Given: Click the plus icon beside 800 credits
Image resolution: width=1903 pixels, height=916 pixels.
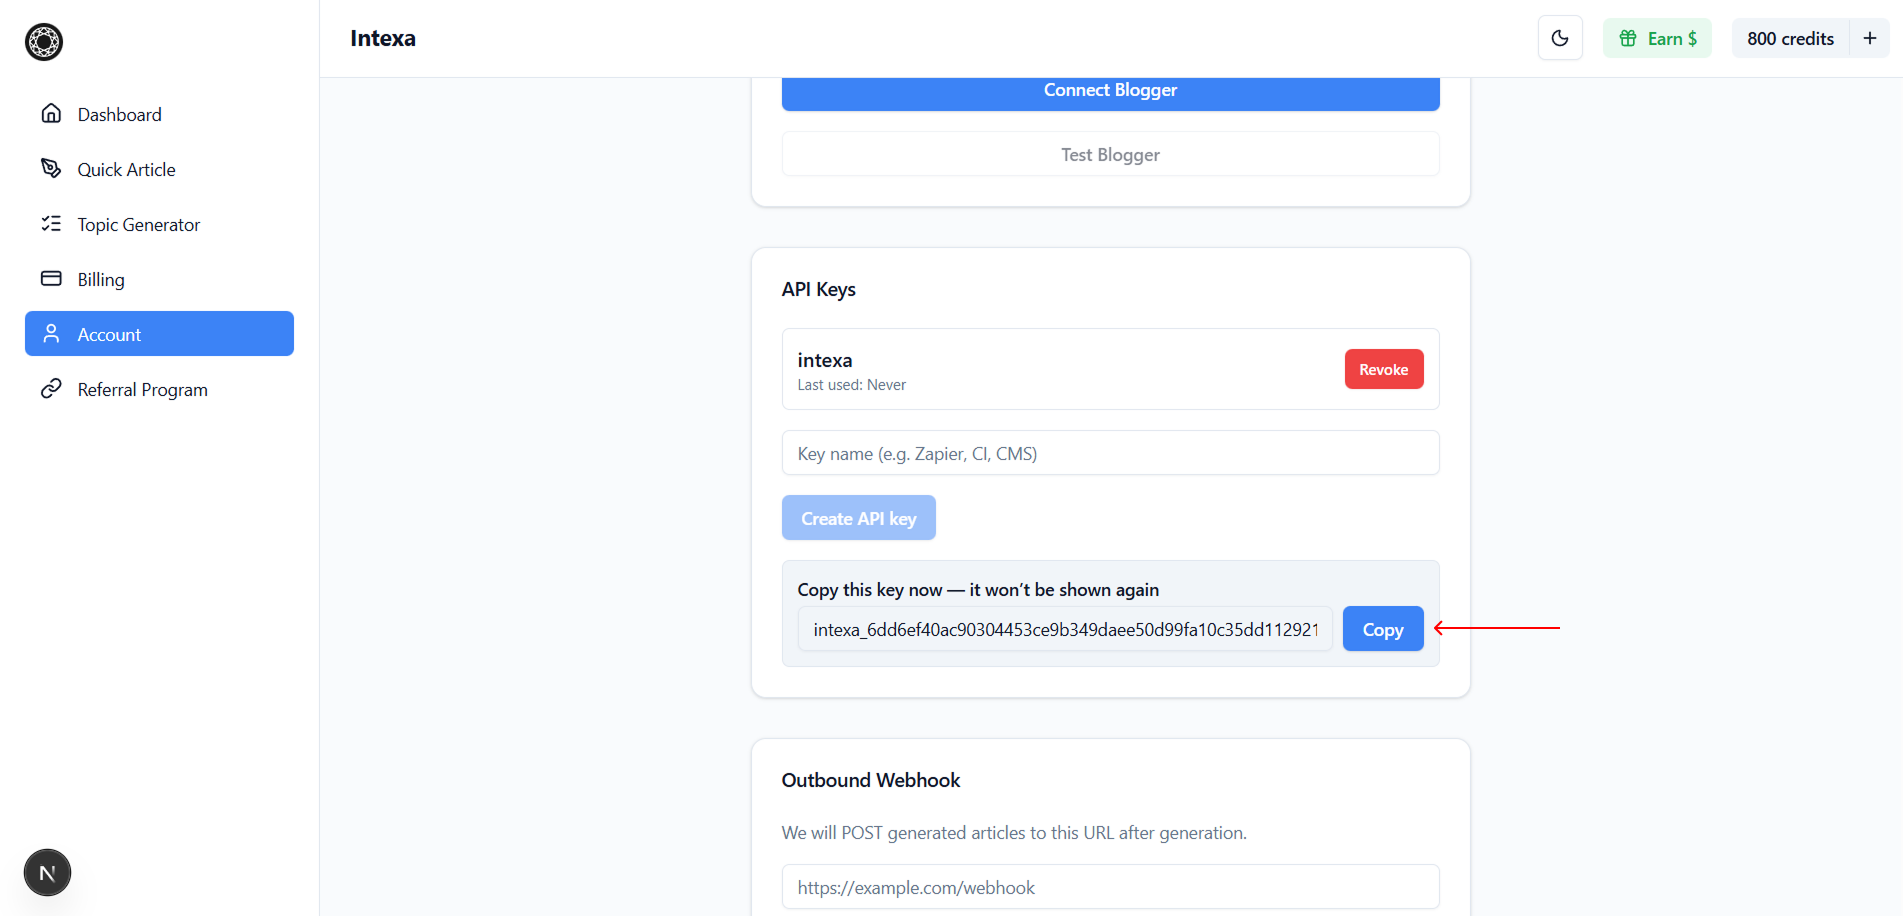Looking at the screenshot, I should (1869, 39).
